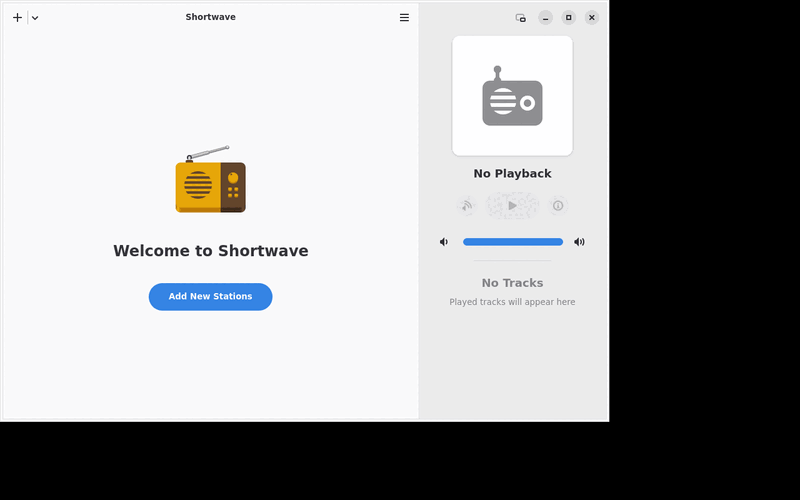Switch to mini player window mode
The width and height of the screenshot is (800, 500).
[520, 18]
